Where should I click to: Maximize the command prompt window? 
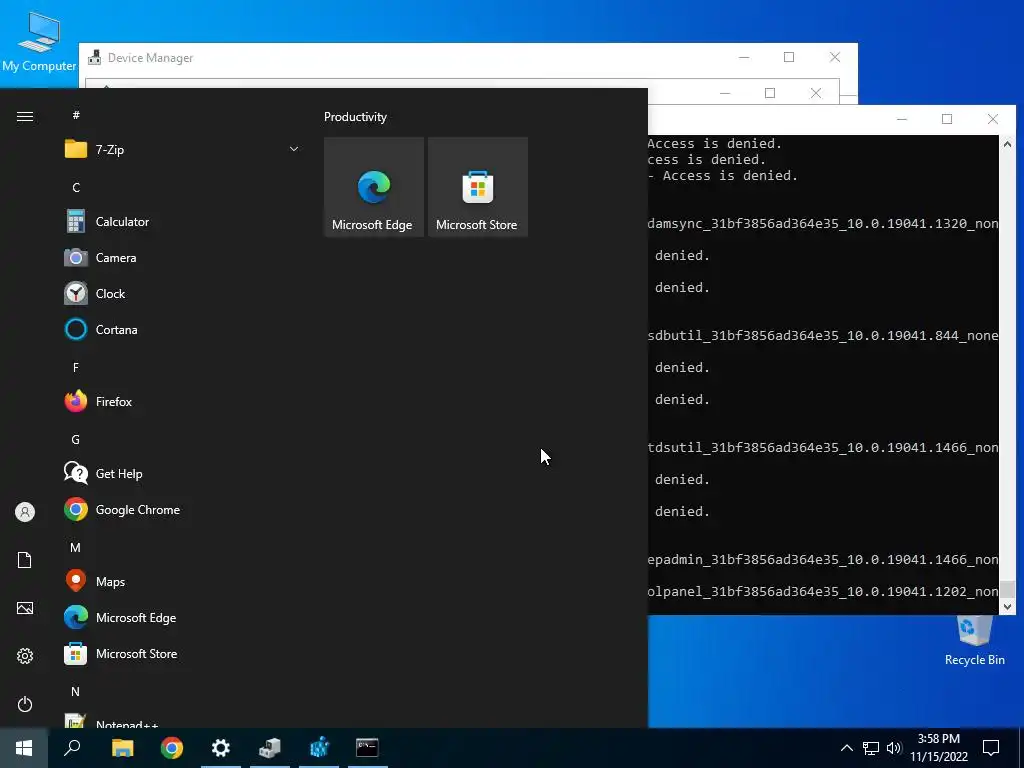[947, 119]
